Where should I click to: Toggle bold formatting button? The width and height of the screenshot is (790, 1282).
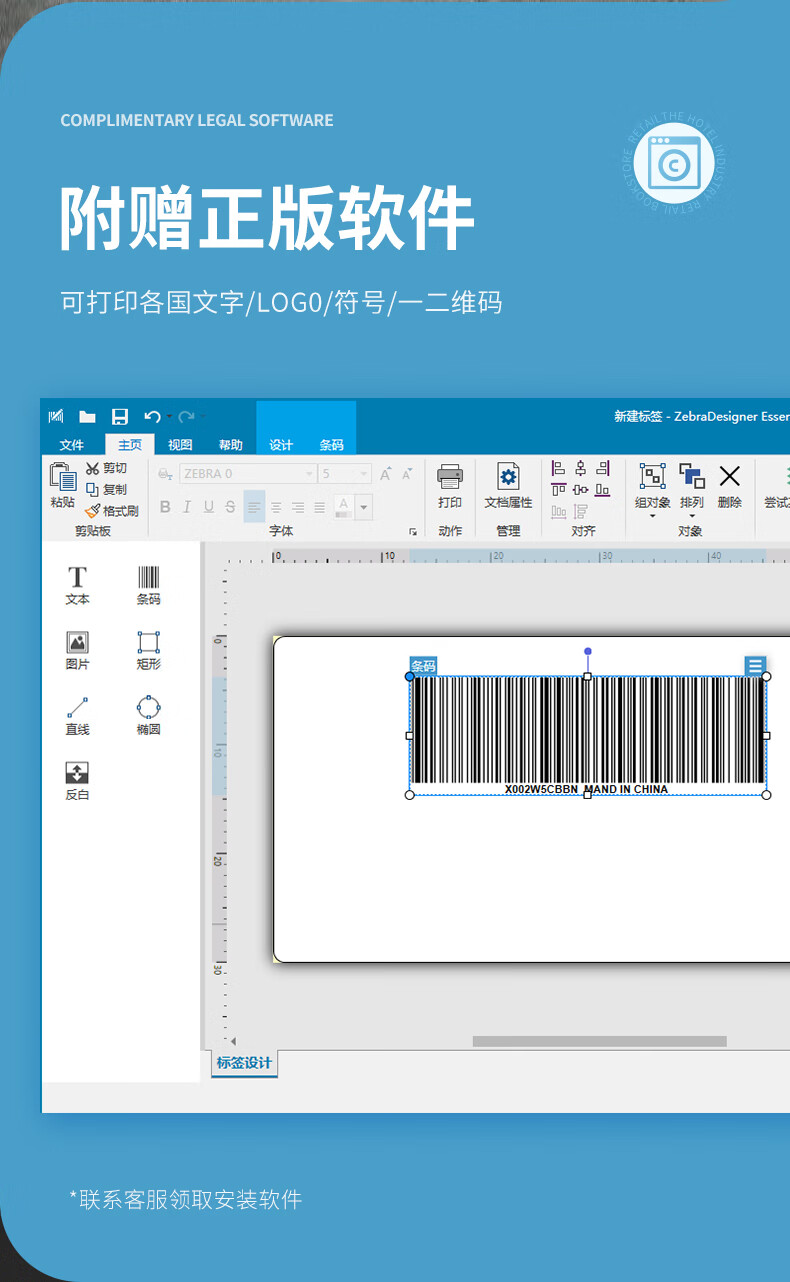[x=165, y=507]
